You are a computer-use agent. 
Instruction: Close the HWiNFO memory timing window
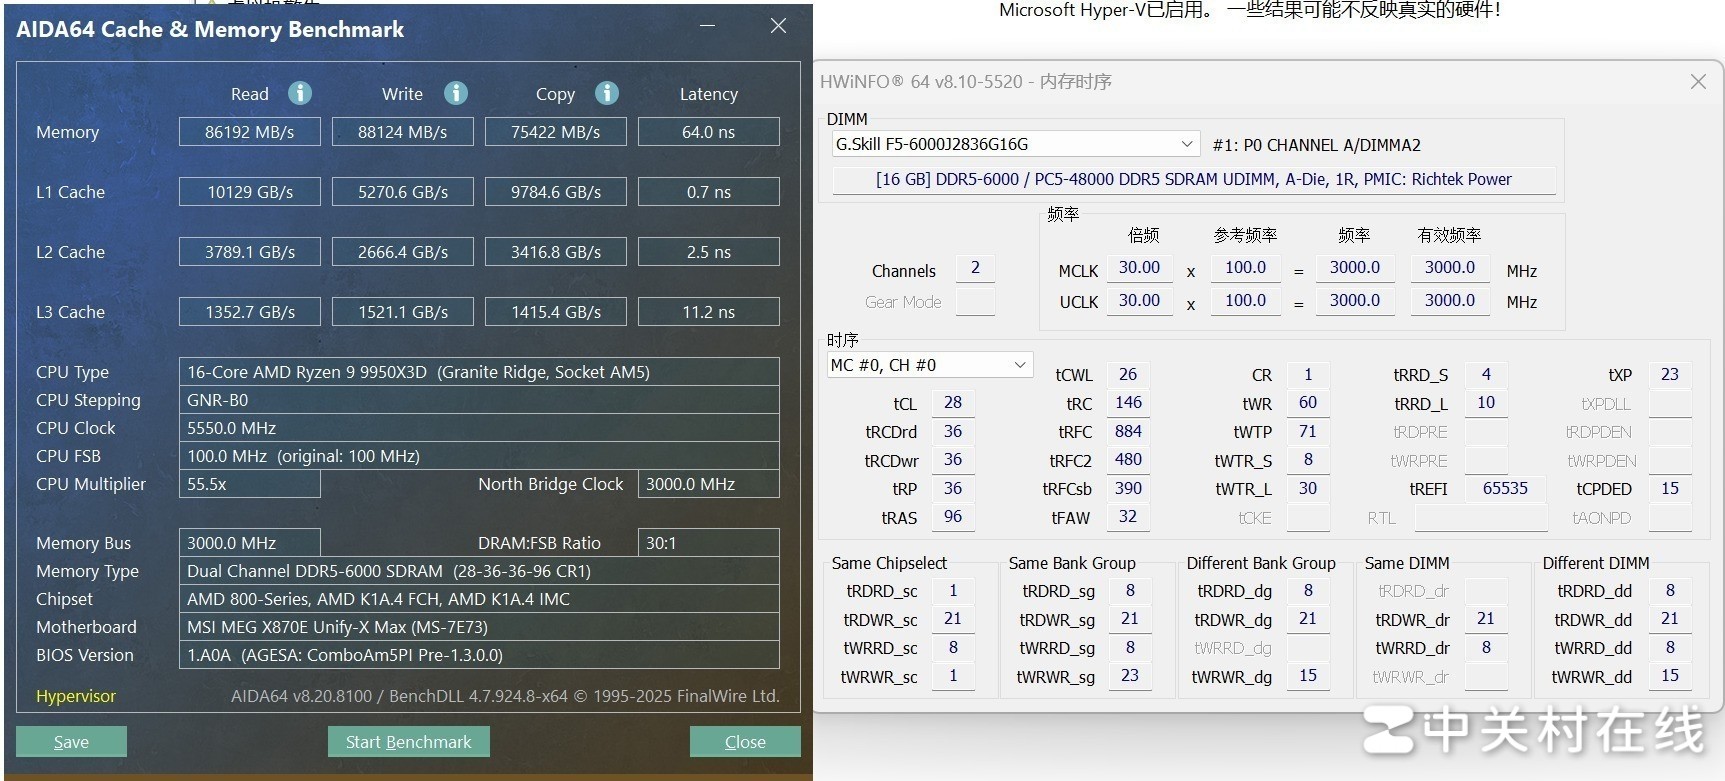coord(1698,82)
